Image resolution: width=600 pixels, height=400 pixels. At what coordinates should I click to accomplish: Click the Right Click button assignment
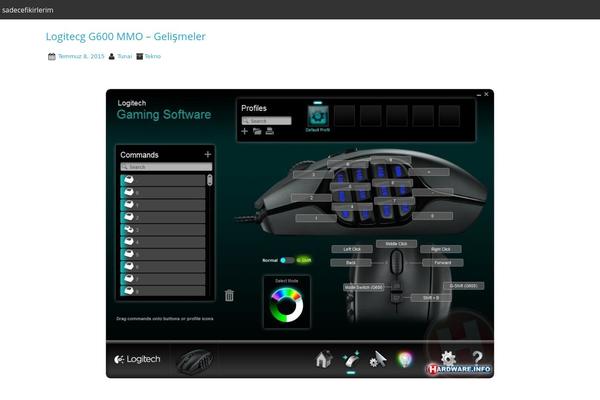[x=441, y=249]
